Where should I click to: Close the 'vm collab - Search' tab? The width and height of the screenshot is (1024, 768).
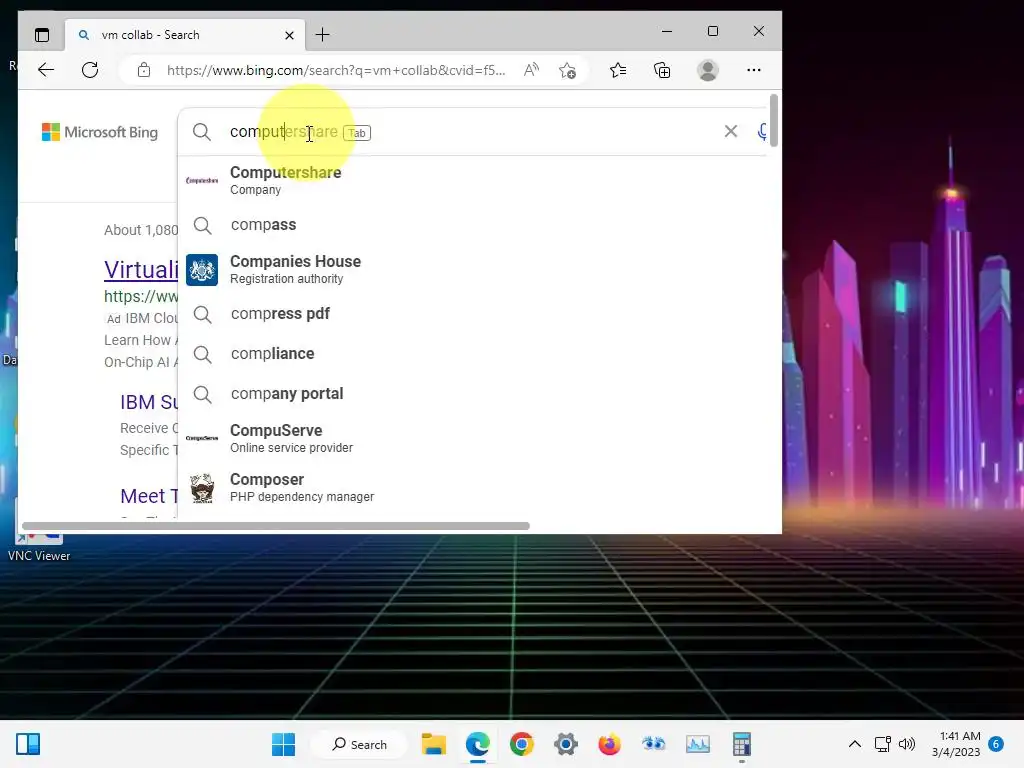click(289, 35)
